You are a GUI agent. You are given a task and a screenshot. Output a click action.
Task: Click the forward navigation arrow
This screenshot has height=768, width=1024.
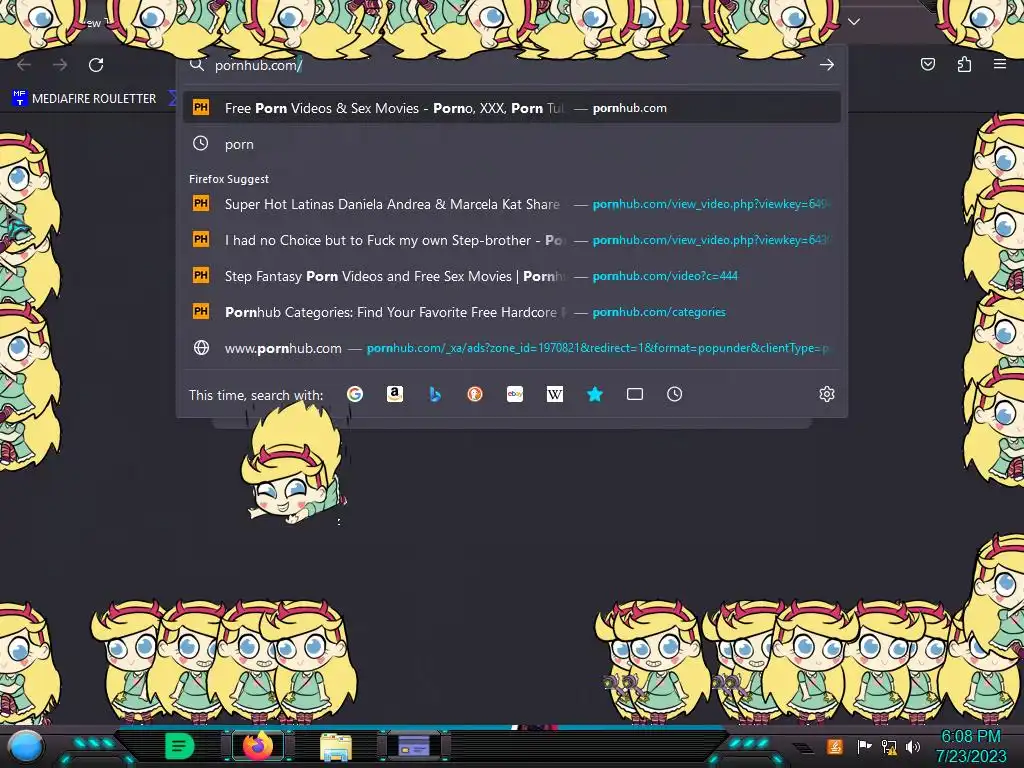[60, 65]
